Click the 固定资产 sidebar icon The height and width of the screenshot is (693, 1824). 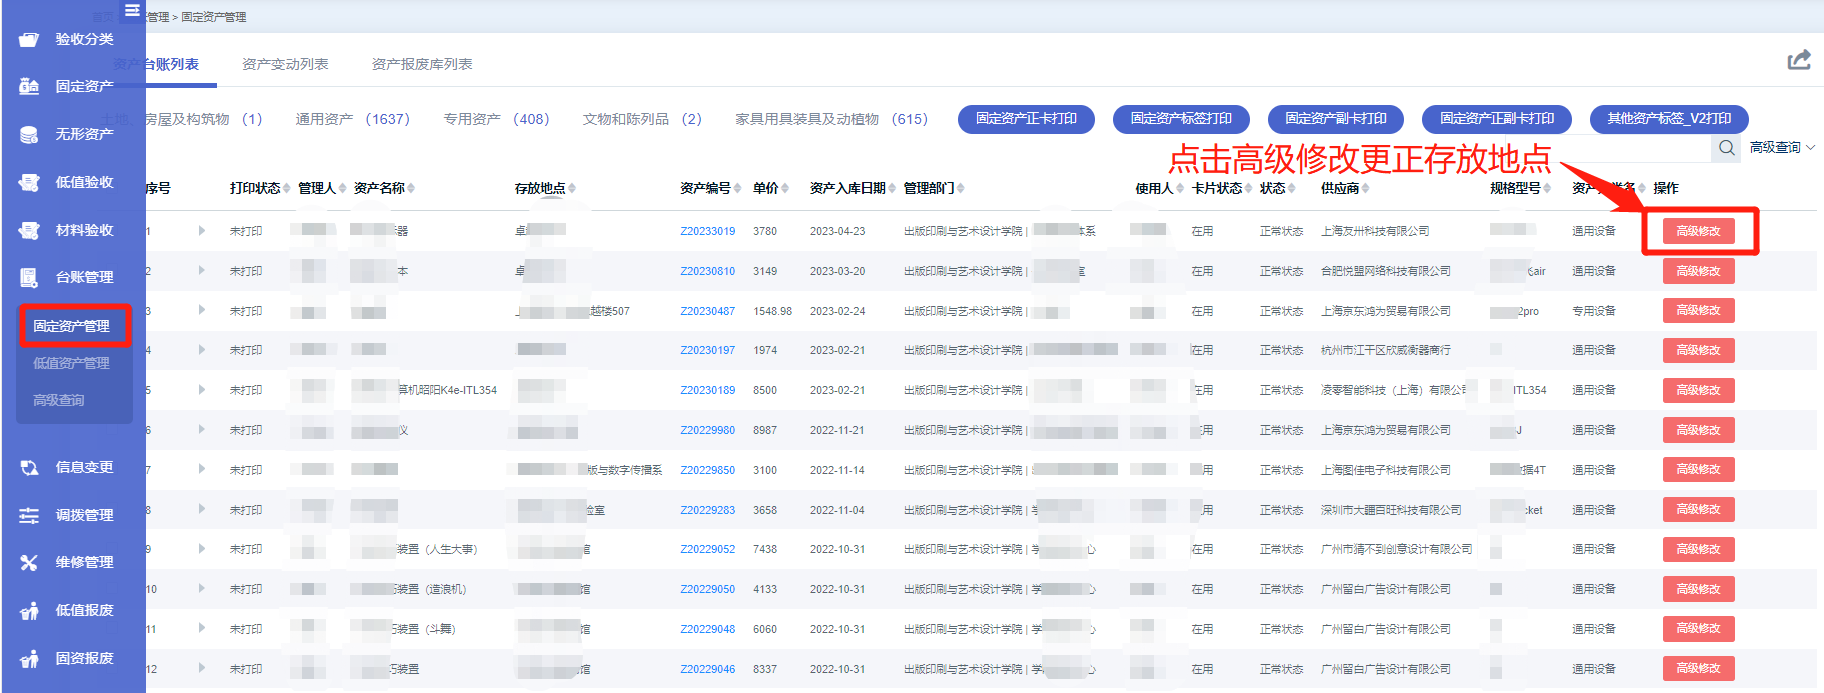pyautogui.click(x=29, y=87)
